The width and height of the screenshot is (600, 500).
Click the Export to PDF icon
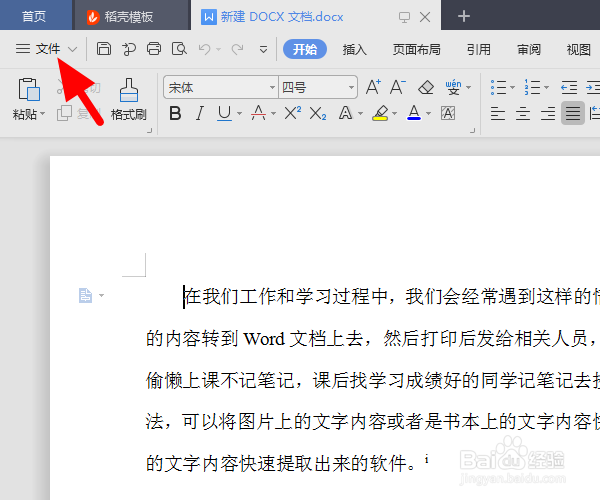pos(129,49)
